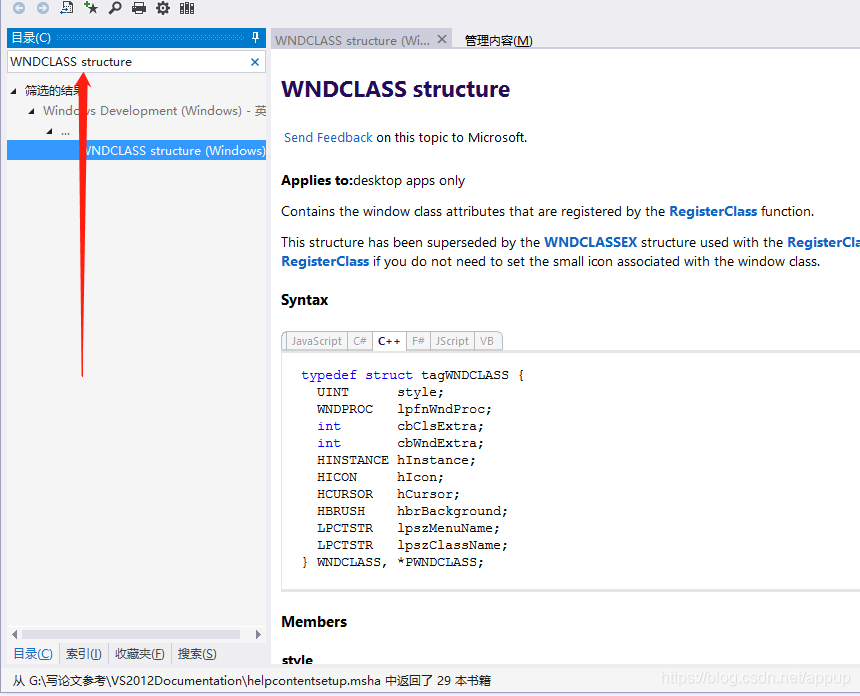The height and width of the screenshot is (696, 860).
Task: Switch to 收藏夹(F) bottom tab
Action: pos(140,654)
